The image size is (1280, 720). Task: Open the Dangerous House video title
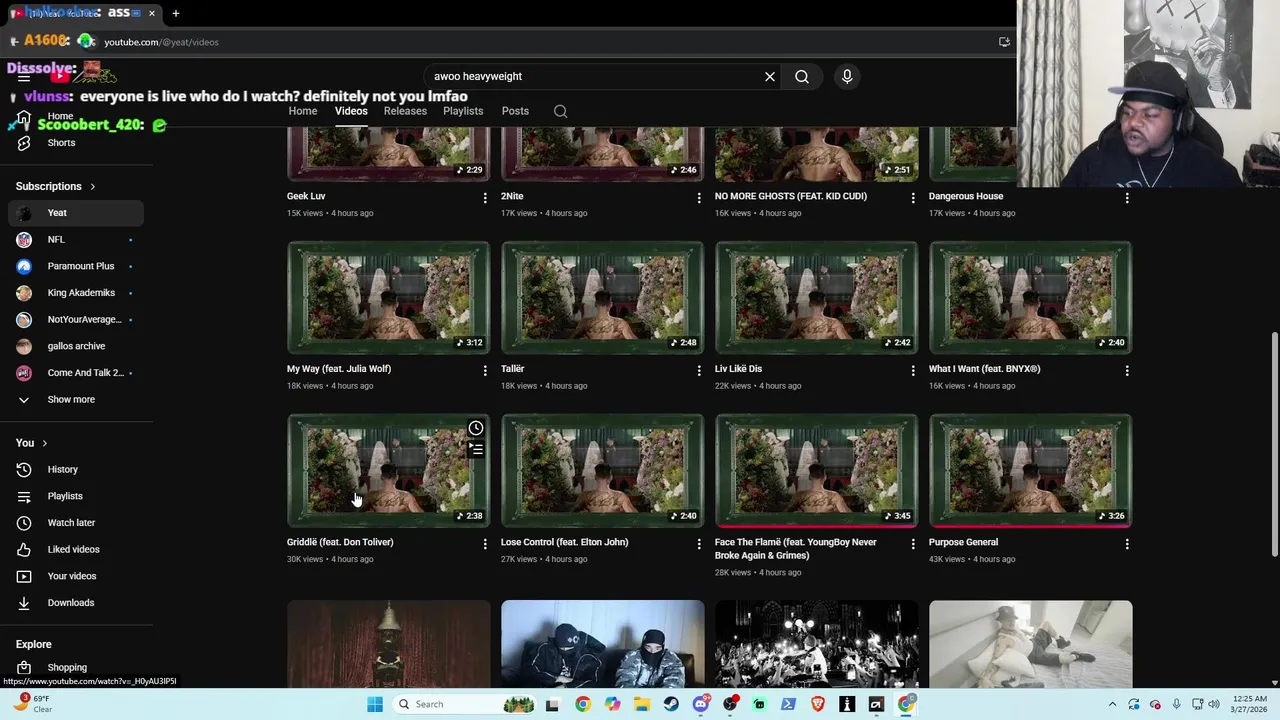[x=966, y=196]
